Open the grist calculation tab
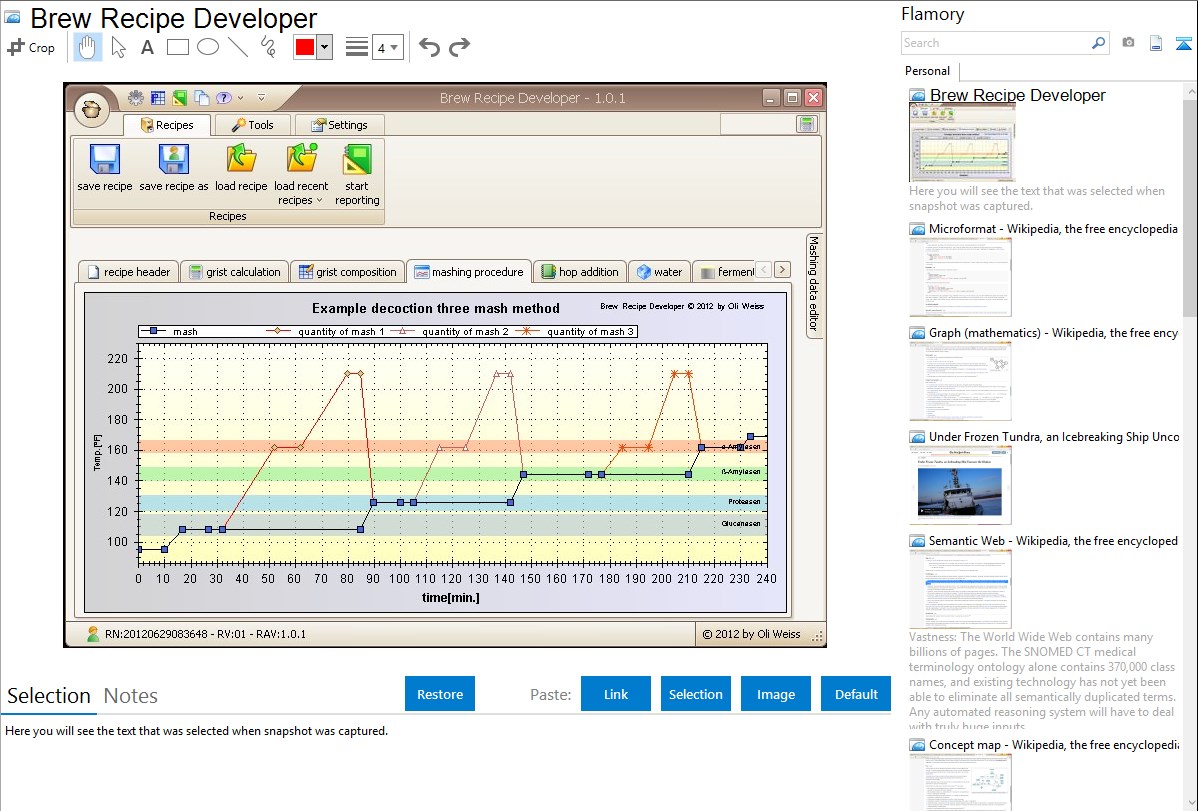This screenshot has height=811, width=1198. pyautogui.click(x=235, y=272)
